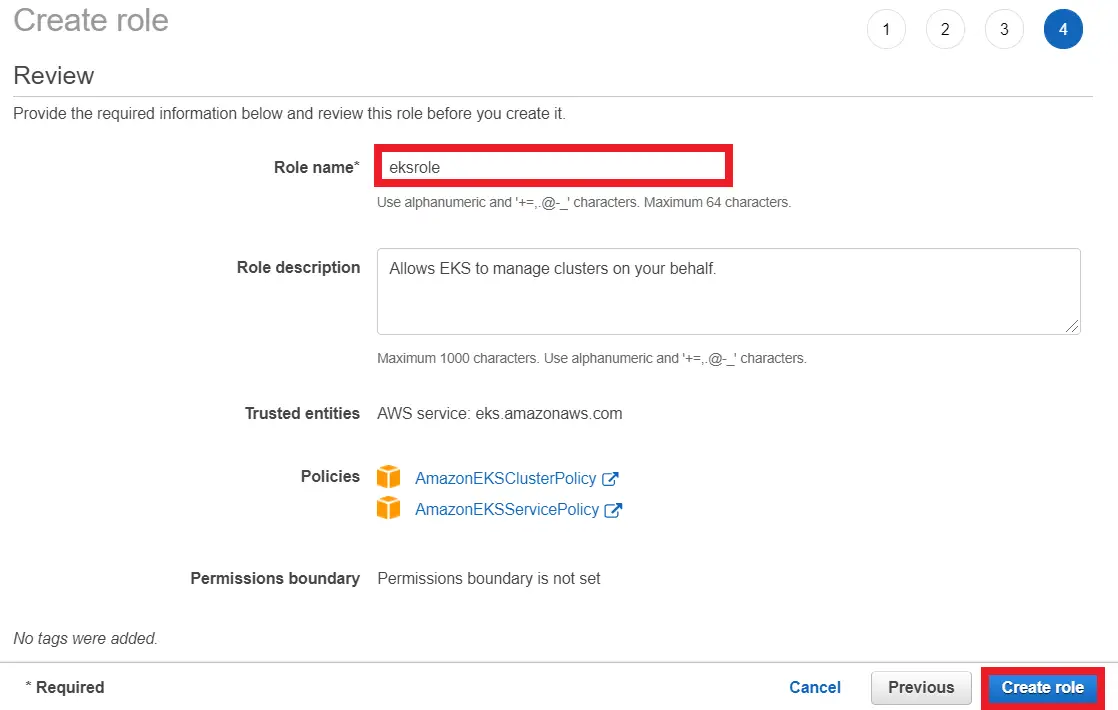Click policy box icon for AmazonEKSServicePolicy
Screen dimensions: 1118x710
(x=389, y=508)
